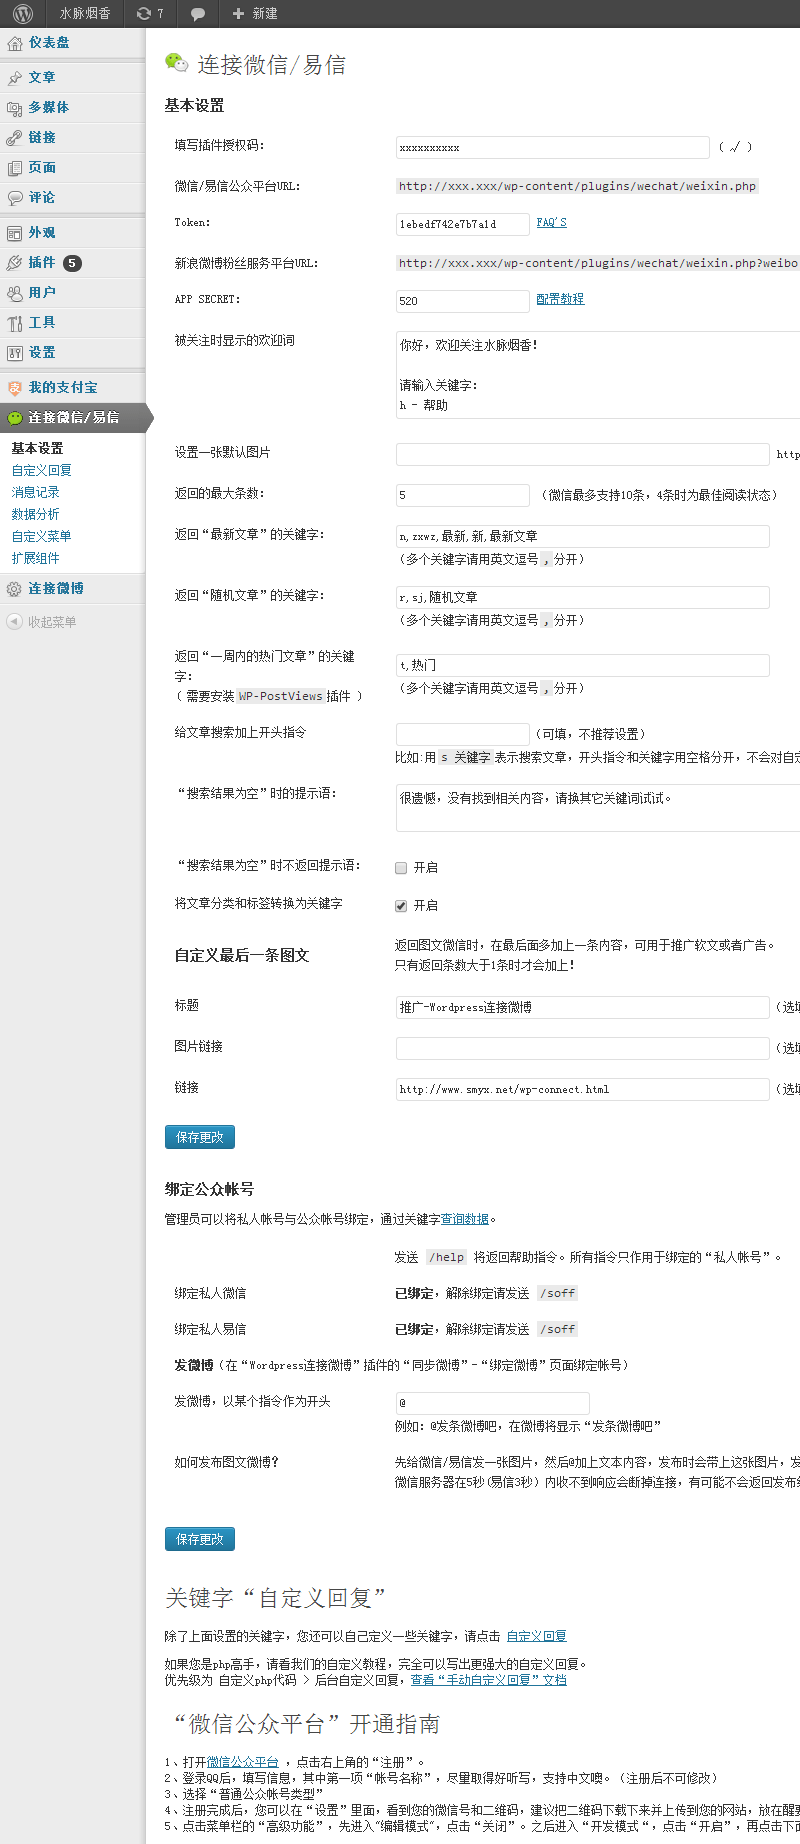This screenshot has width=800, height=1844.
Task: Click the 我的支付宝 Alipay icon
Action: (15, 388)
